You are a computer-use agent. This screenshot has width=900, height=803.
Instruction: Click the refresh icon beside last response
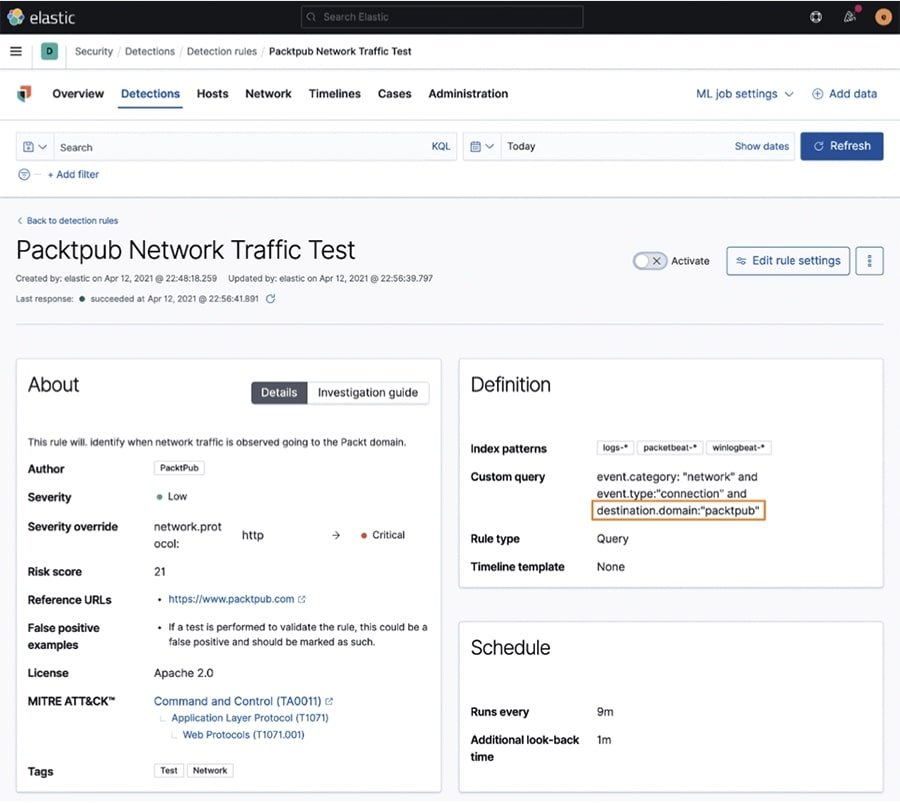tap(270, 299)
